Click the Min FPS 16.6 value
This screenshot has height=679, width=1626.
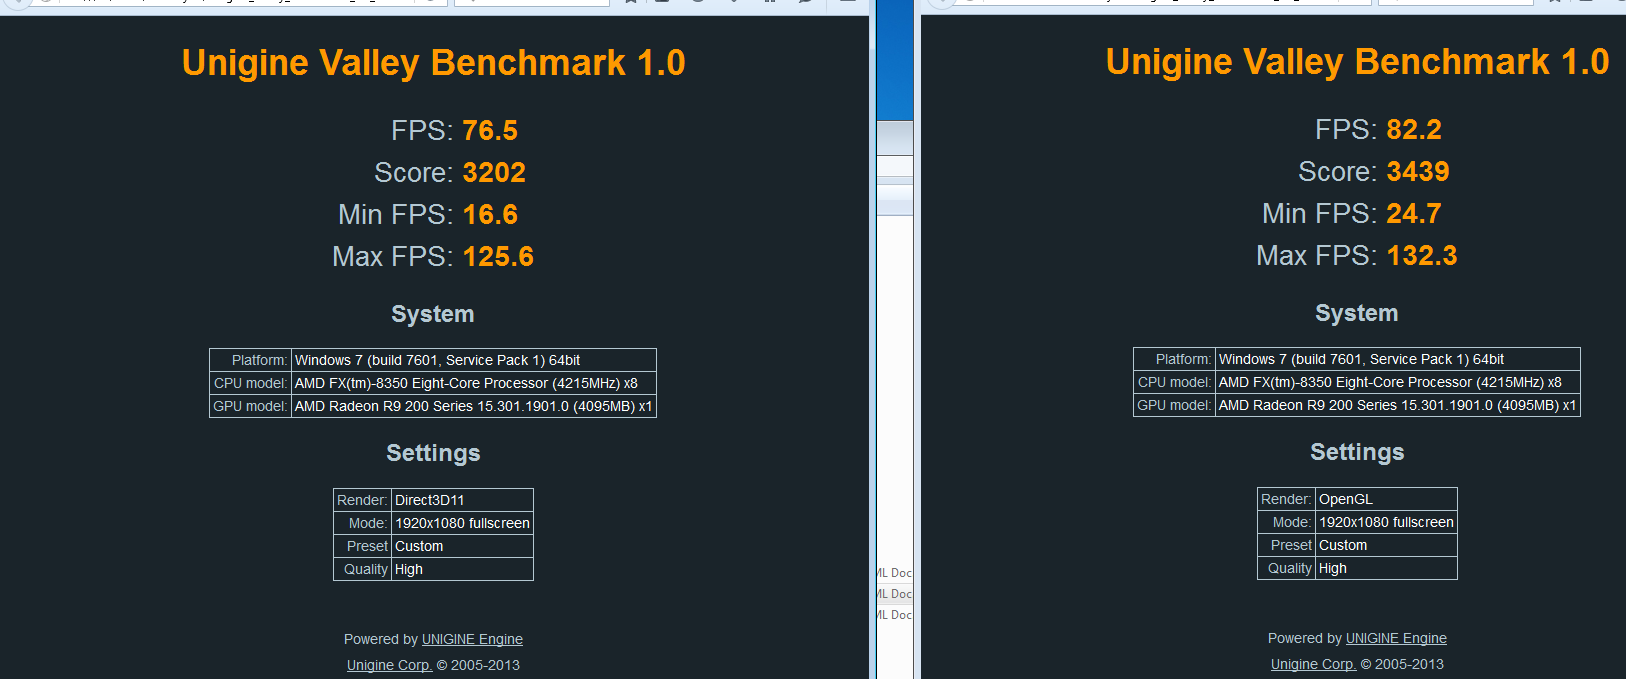pos(489,215)
